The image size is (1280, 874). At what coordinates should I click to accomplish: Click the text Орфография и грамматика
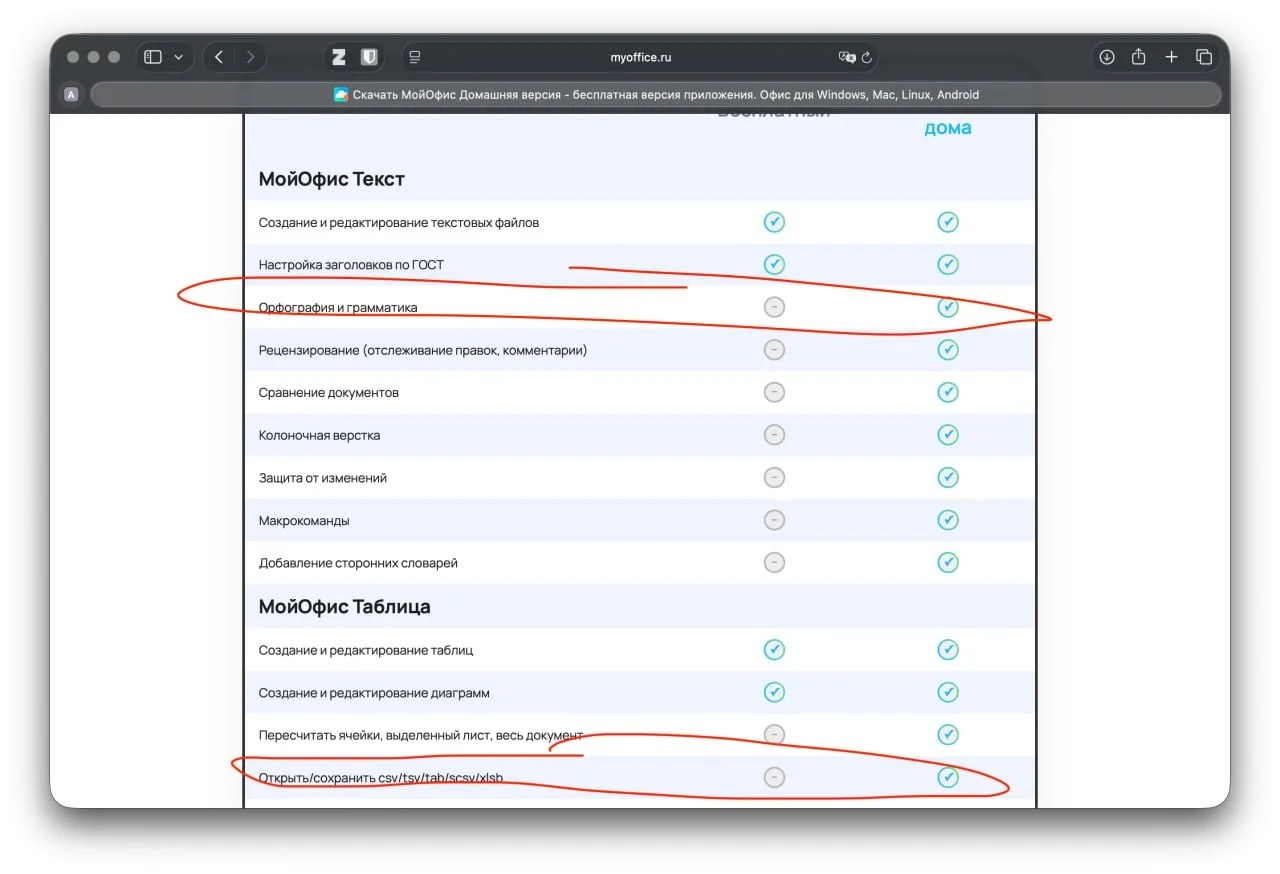click(x=338, y=308)
